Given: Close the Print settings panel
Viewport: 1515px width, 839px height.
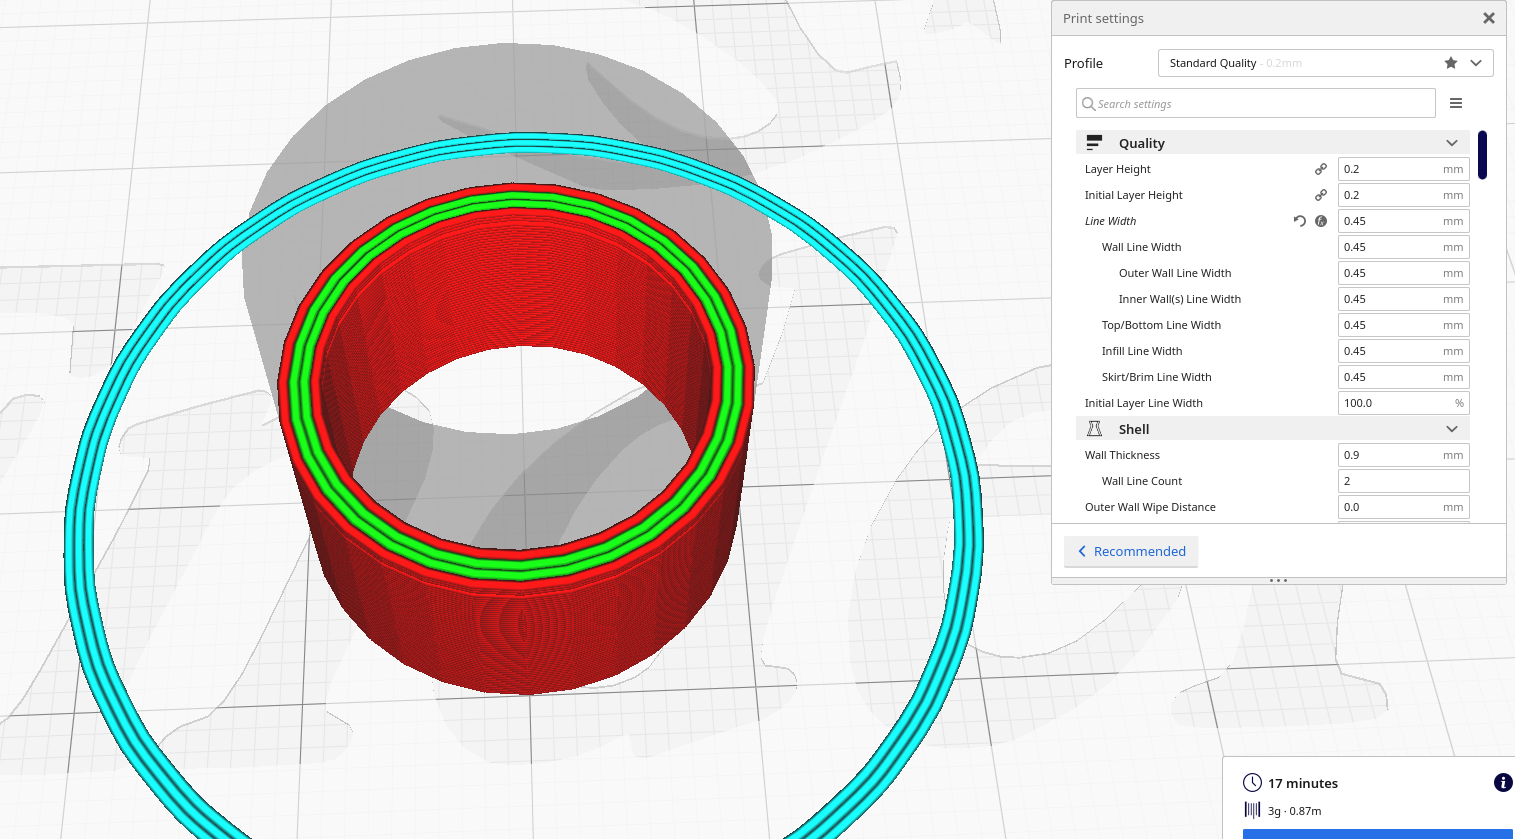Looking at the screenshot, I should click(x=1488, y=18).
